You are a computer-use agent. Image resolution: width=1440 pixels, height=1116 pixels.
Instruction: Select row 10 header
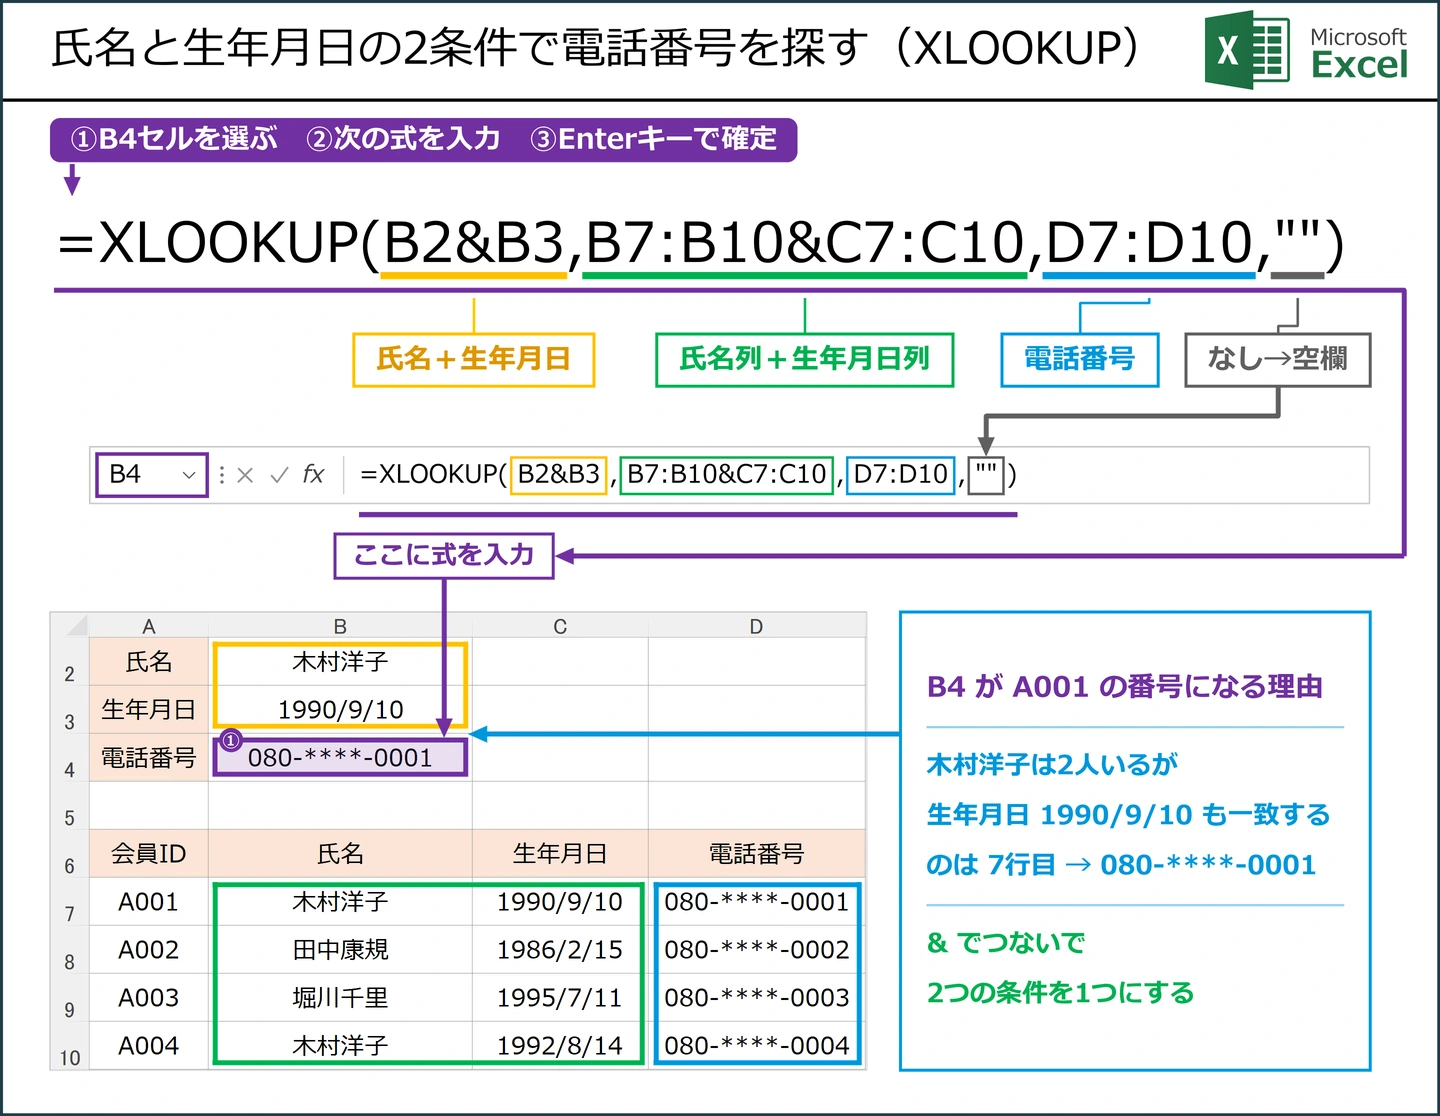tap(69, 1046)
